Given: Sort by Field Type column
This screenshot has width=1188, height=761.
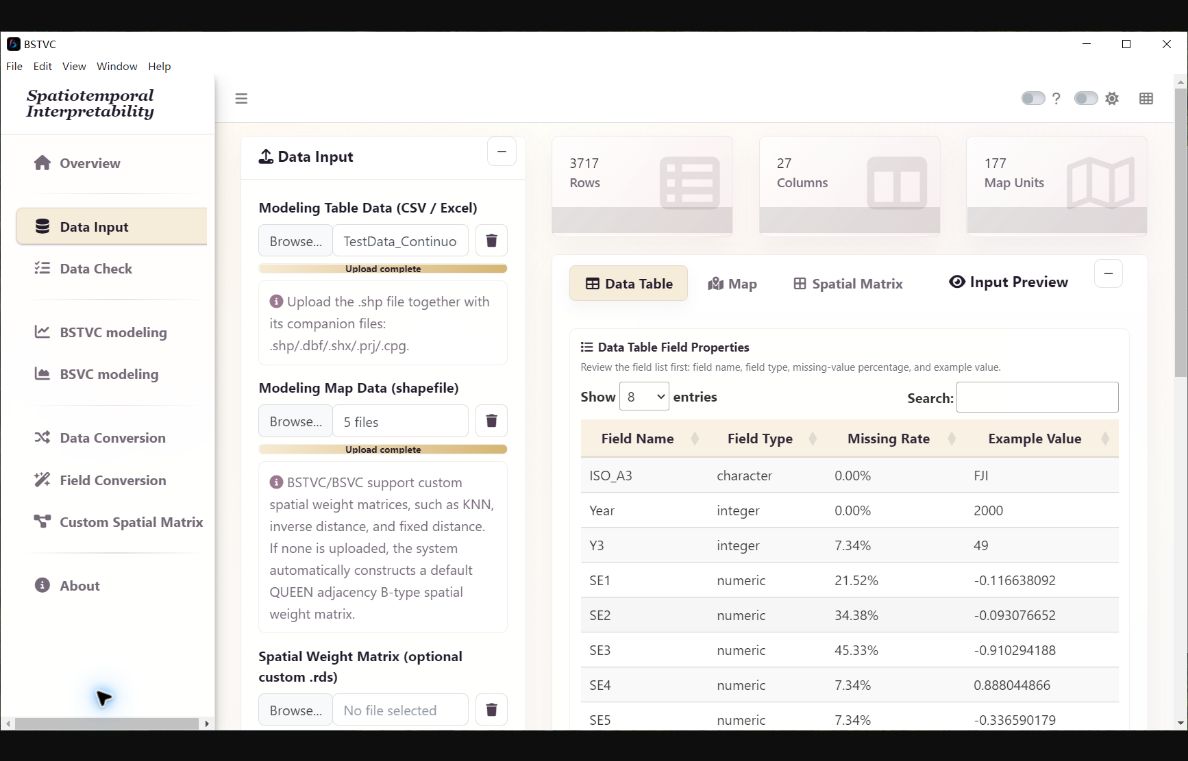Looking at the screenshot, I should 767,438.
